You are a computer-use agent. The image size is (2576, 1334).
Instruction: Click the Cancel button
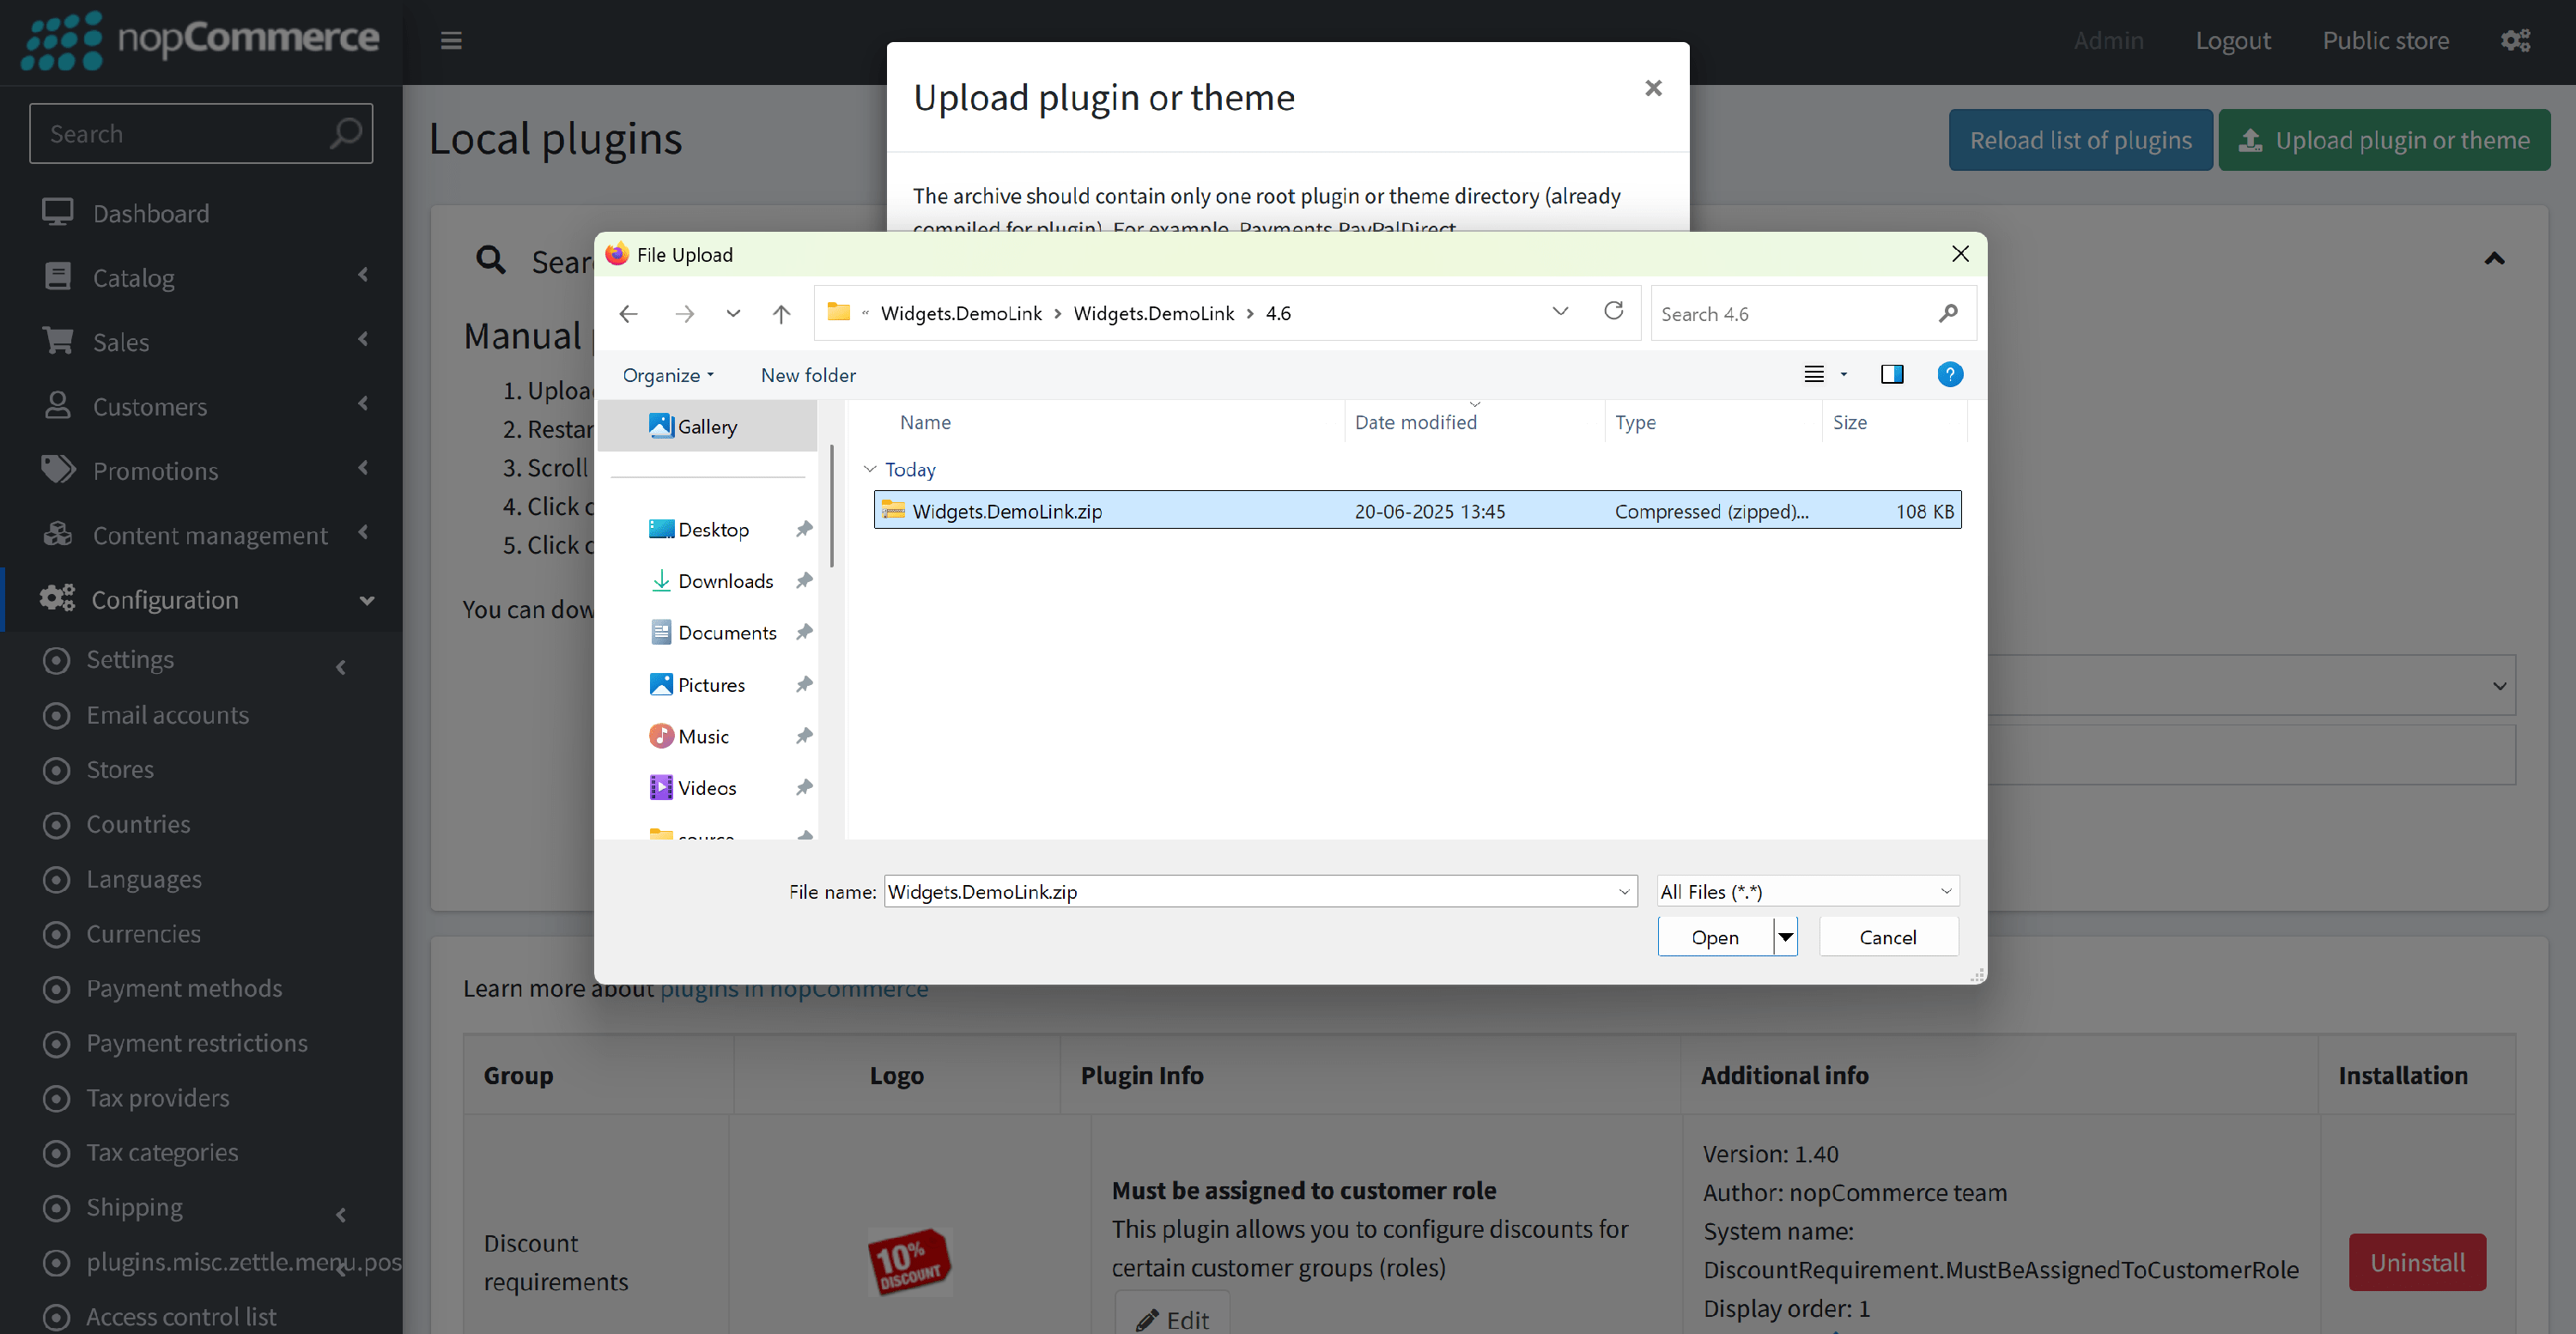click(1887, 938)
